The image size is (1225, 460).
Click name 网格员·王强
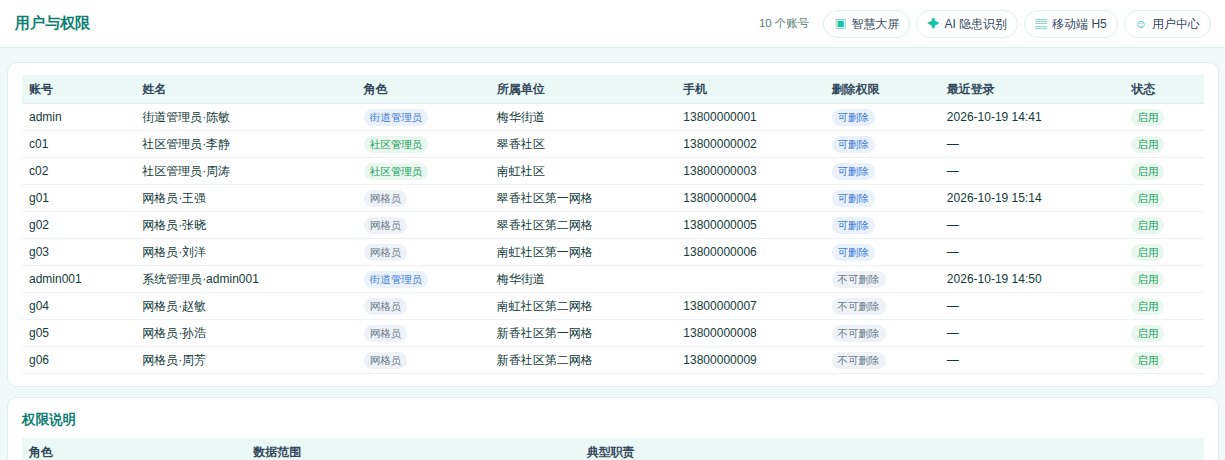point(174,198)
